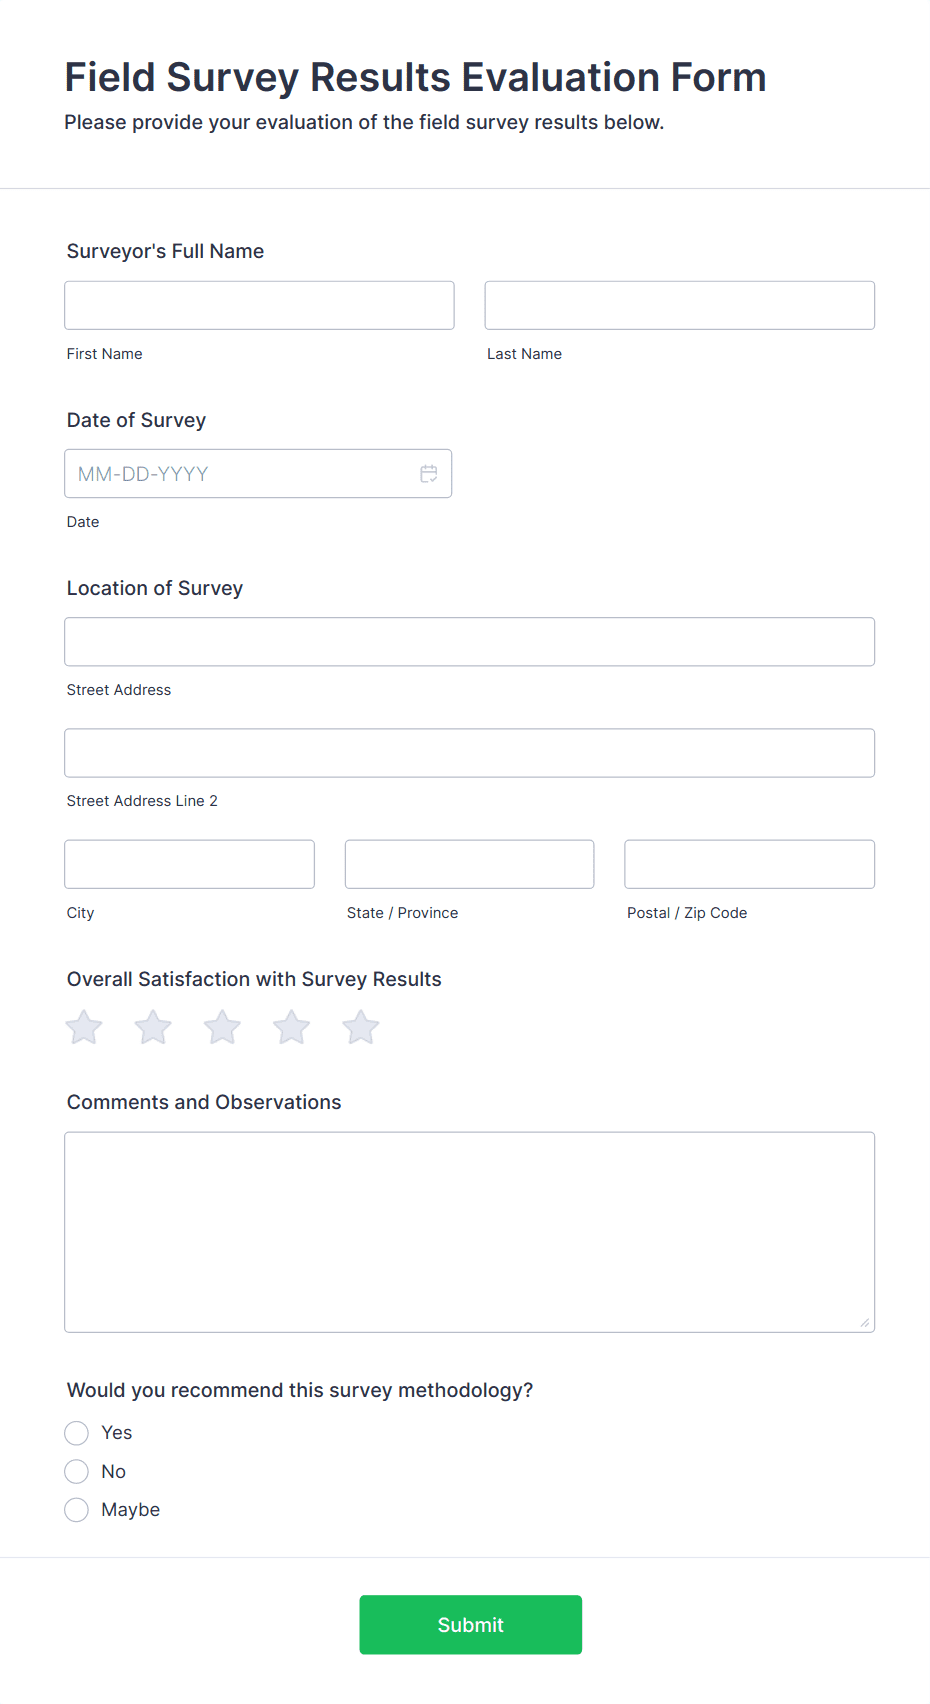
Task: Open the date picker calendar icon
Action: pyautogui.click(x=429, y=474)
